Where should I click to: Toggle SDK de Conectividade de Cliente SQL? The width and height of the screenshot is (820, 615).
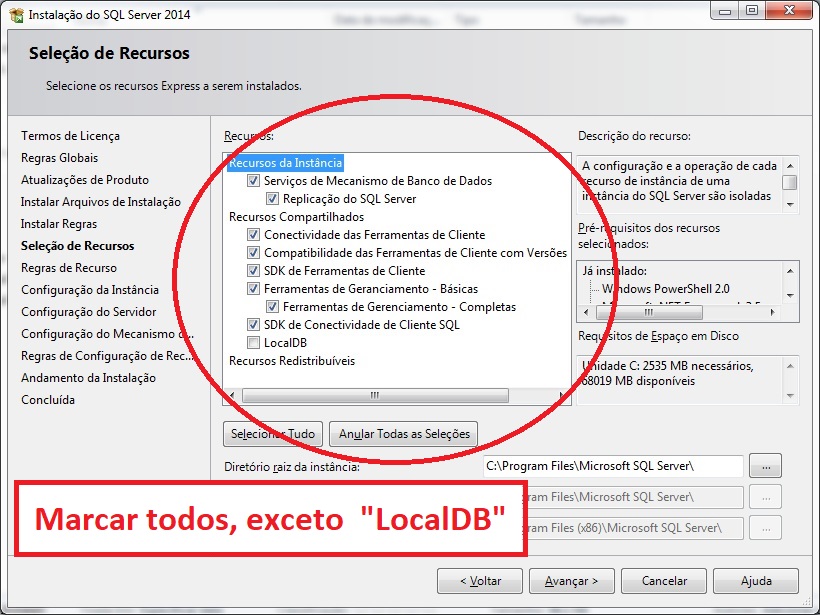pos(253,325)
